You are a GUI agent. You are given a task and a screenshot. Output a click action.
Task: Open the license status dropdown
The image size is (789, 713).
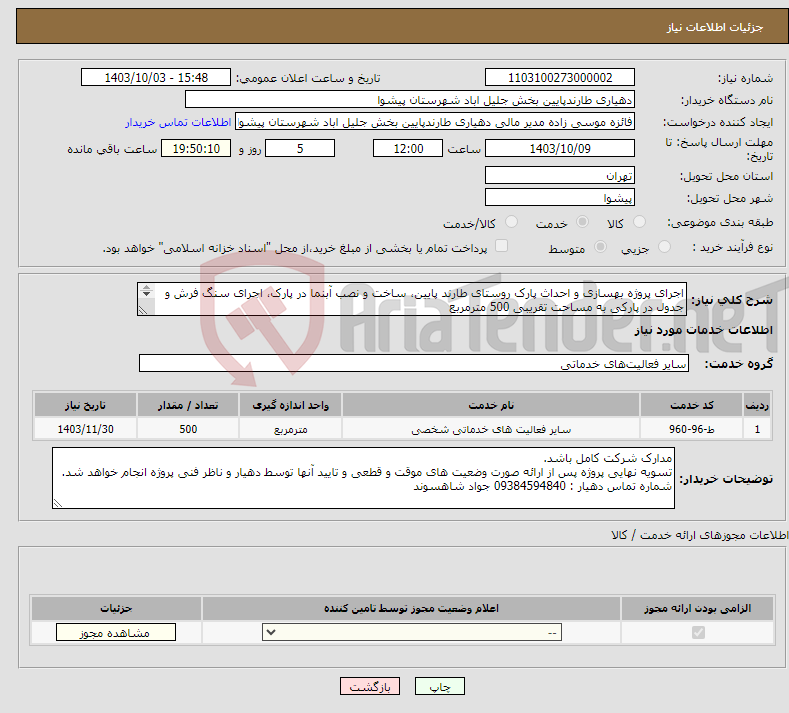(x=412, y=632)
